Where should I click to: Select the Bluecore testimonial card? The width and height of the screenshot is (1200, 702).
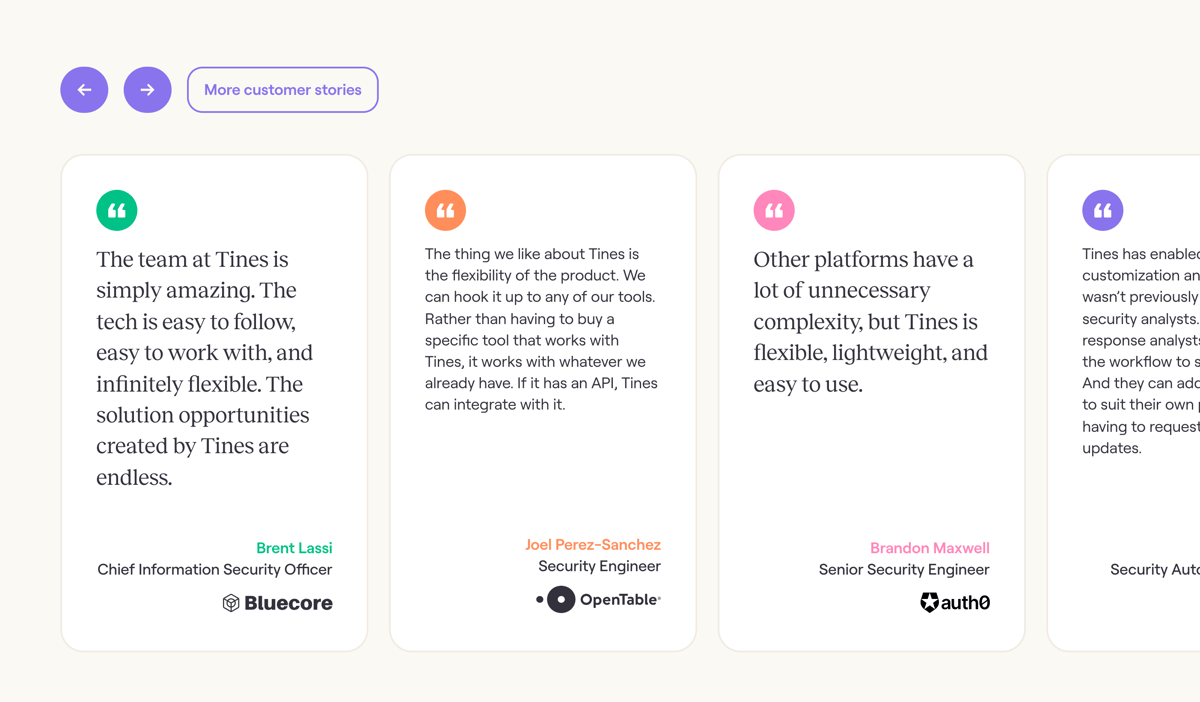[x=214, y=400]
